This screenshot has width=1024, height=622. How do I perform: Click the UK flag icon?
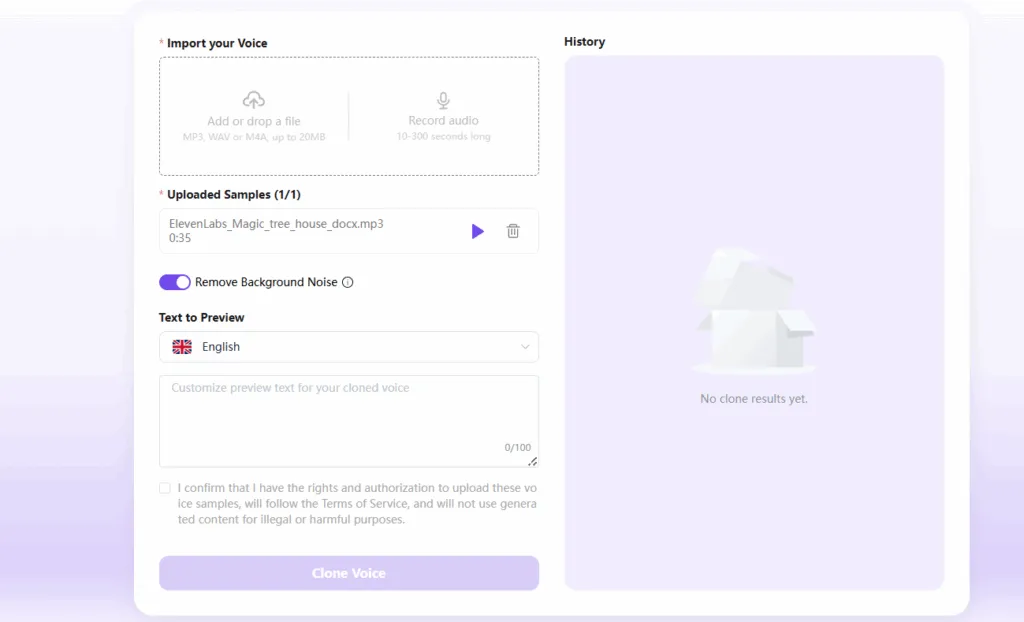182,347
